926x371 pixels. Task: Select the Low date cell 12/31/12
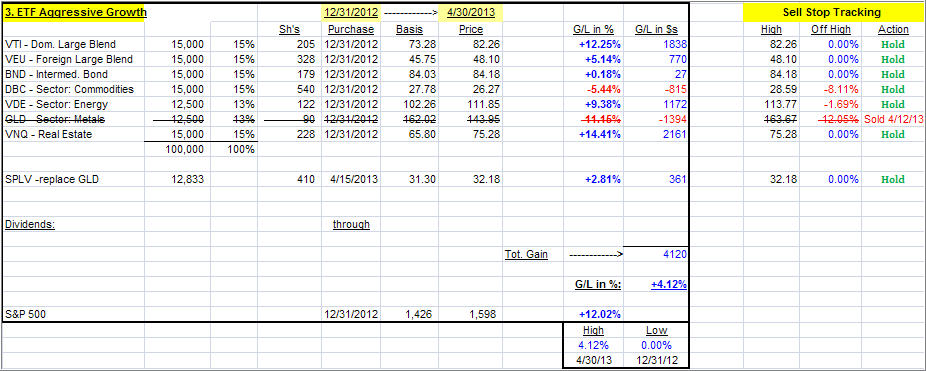656,360
